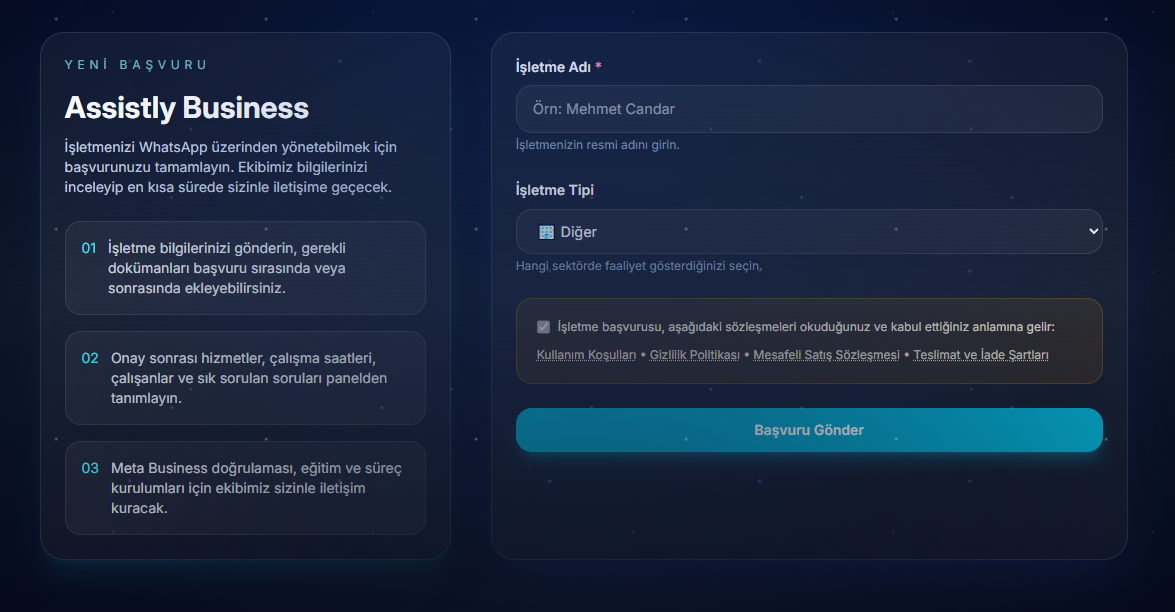The width and height of the screenshot is (1175, 612).
Task: Open the Gizlilik Politikası link
Action: [694, 355]
